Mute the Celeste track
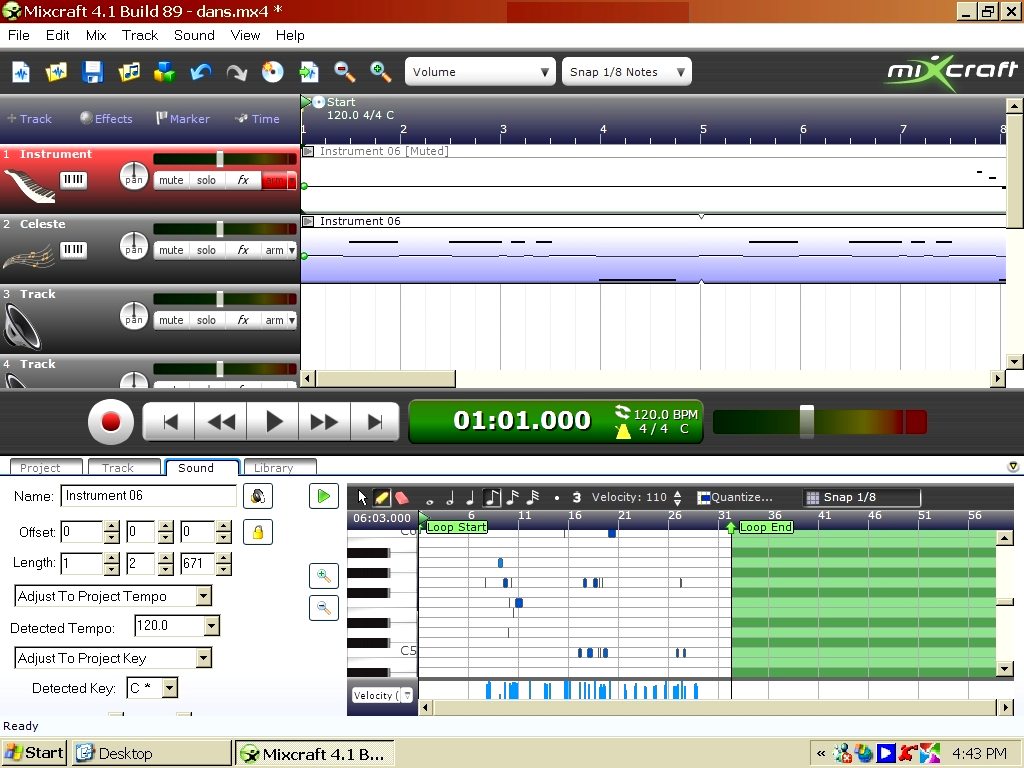This screenshot has width=1024, height=768. point(171,250)
